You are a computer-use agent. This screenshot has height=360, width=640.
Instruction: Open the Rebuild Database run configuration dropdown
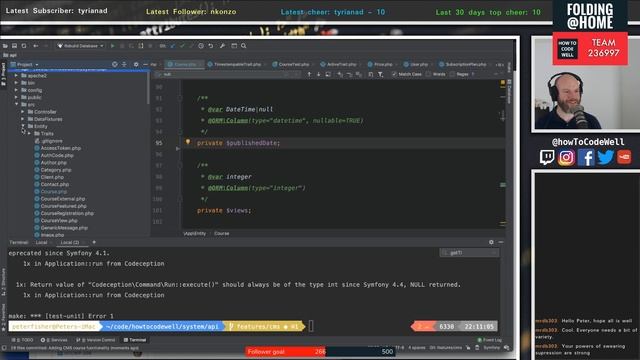(80, 46)
